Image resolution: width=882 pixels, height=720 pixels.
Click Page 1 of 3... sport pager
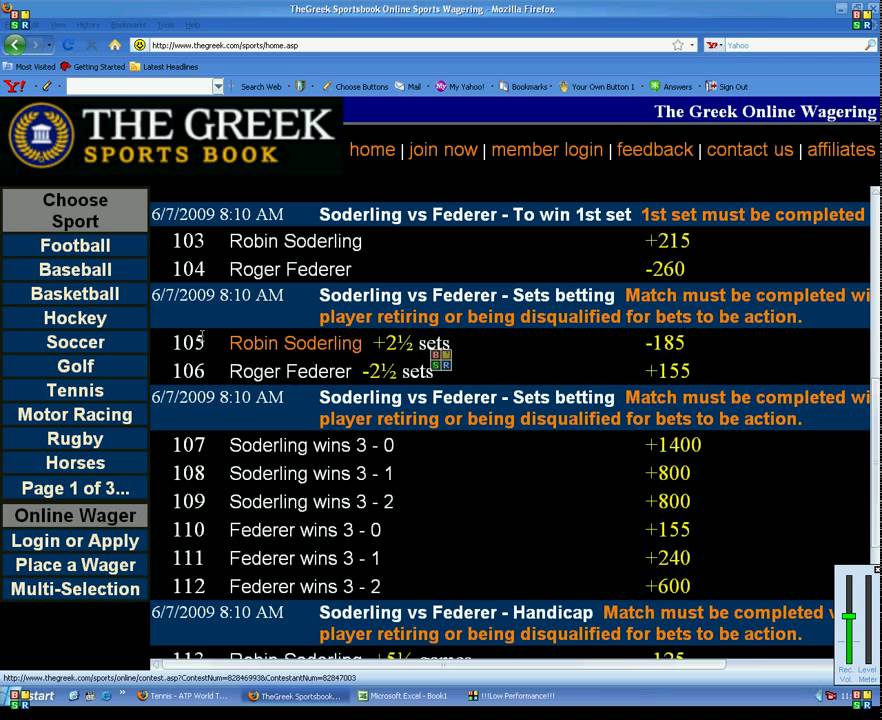75,488
